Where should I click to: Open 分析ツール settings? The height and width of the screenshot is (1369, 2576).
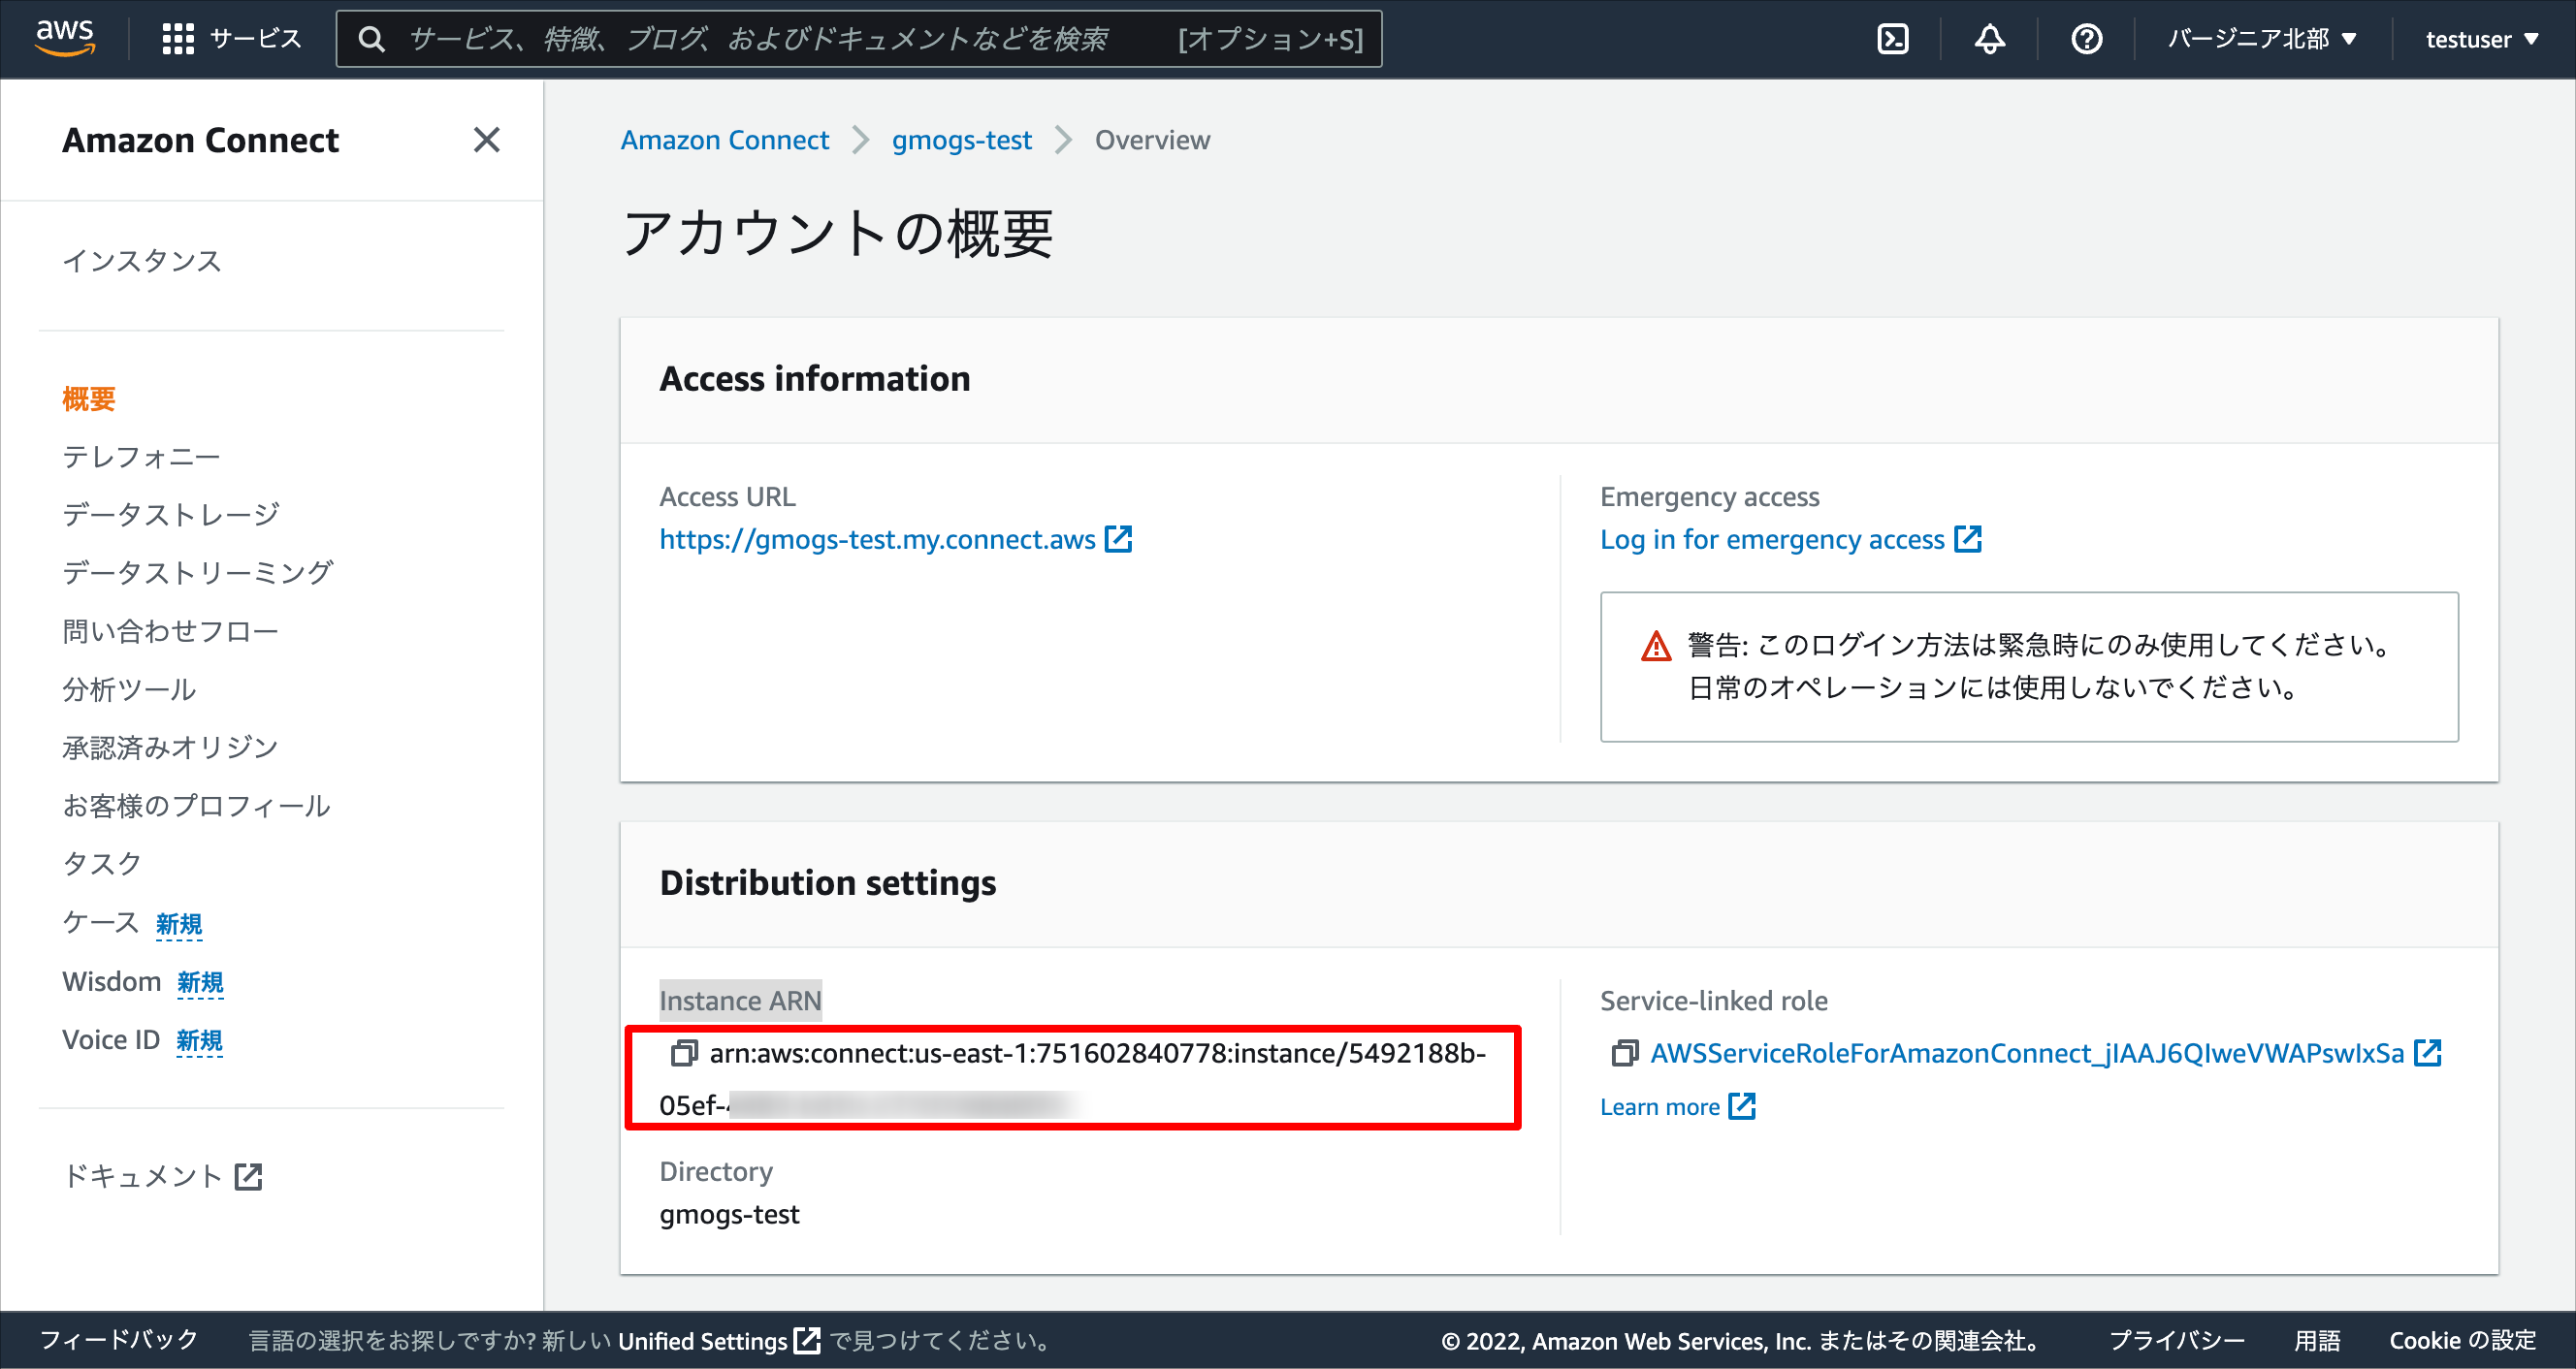click(x=129, y=690)
